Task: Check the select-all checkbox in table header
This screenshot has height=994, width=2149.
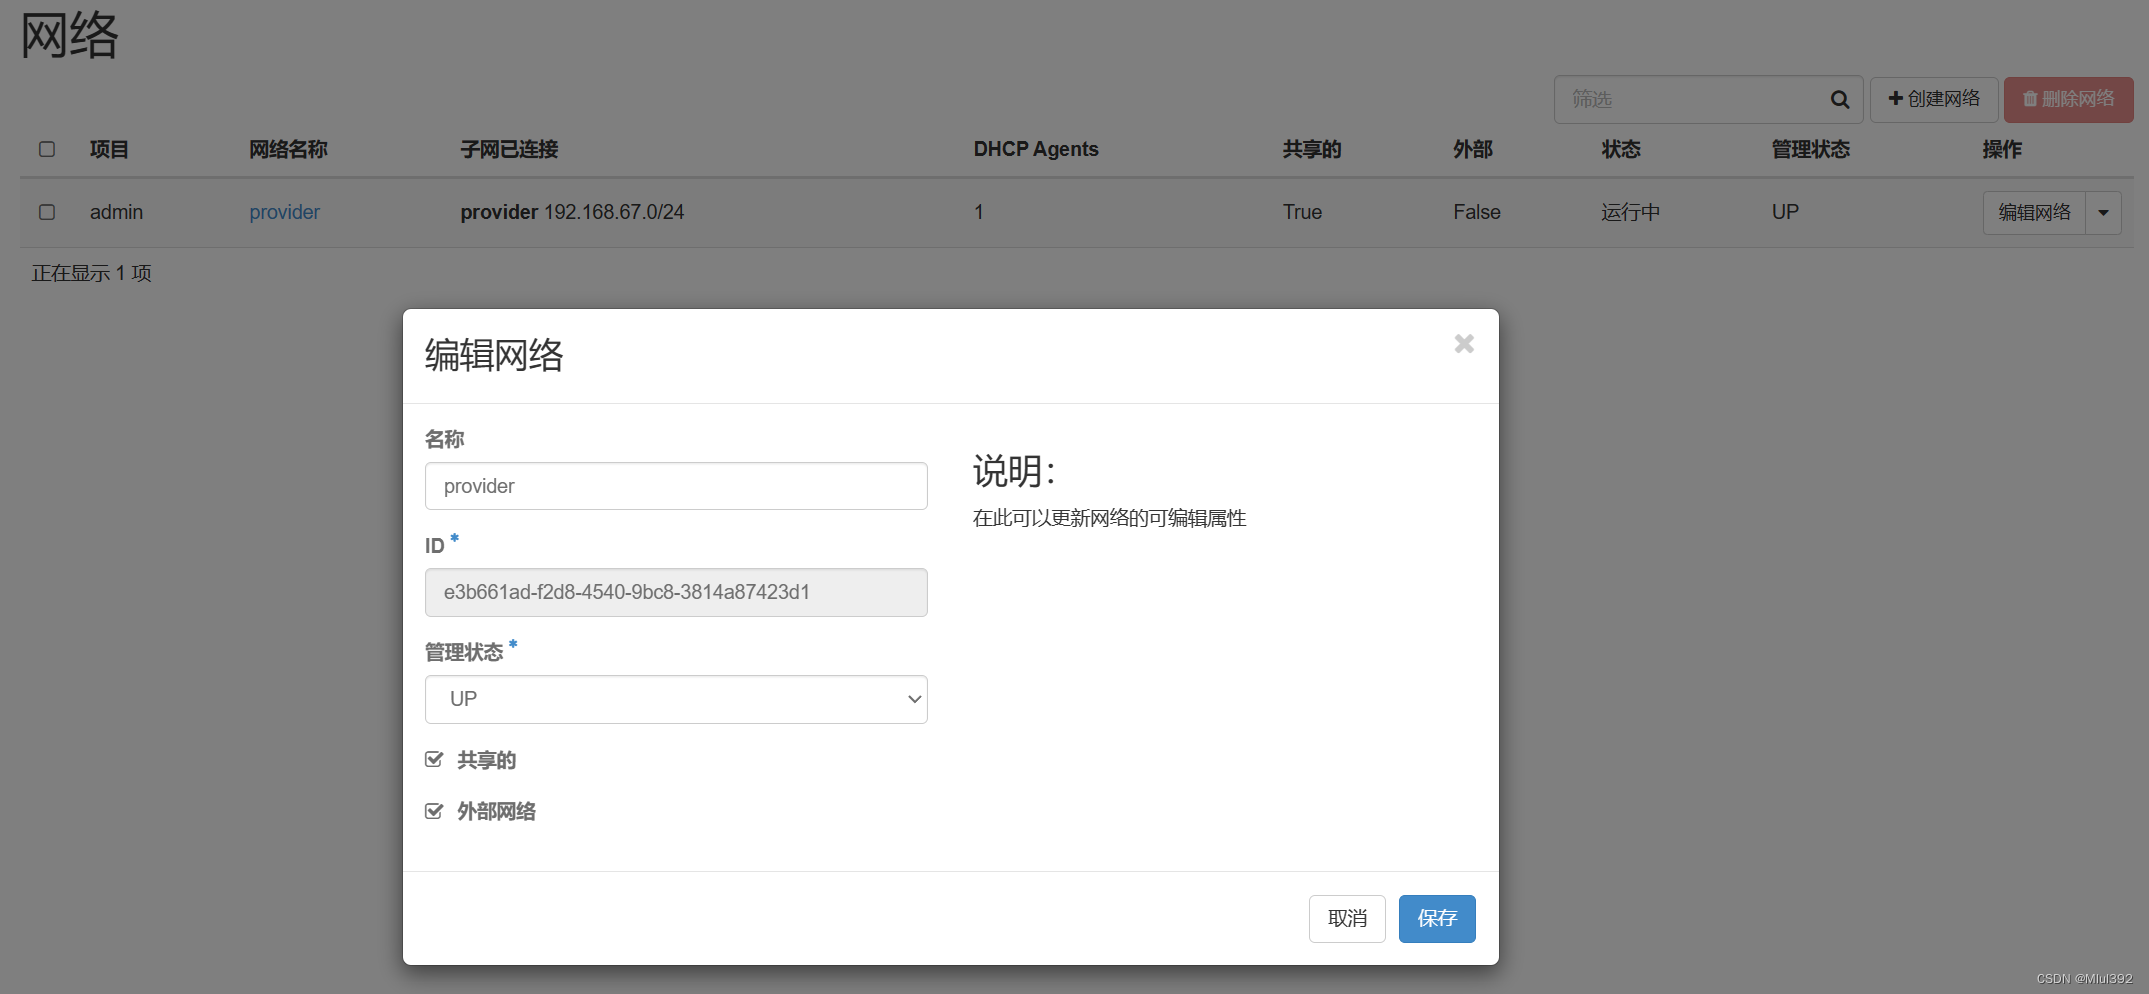Action: click(47, 149)
